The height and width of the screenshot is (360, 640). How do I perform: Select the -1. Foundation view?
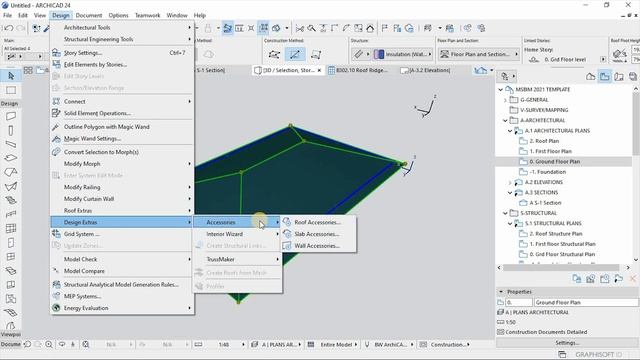[x=547, y=172]
